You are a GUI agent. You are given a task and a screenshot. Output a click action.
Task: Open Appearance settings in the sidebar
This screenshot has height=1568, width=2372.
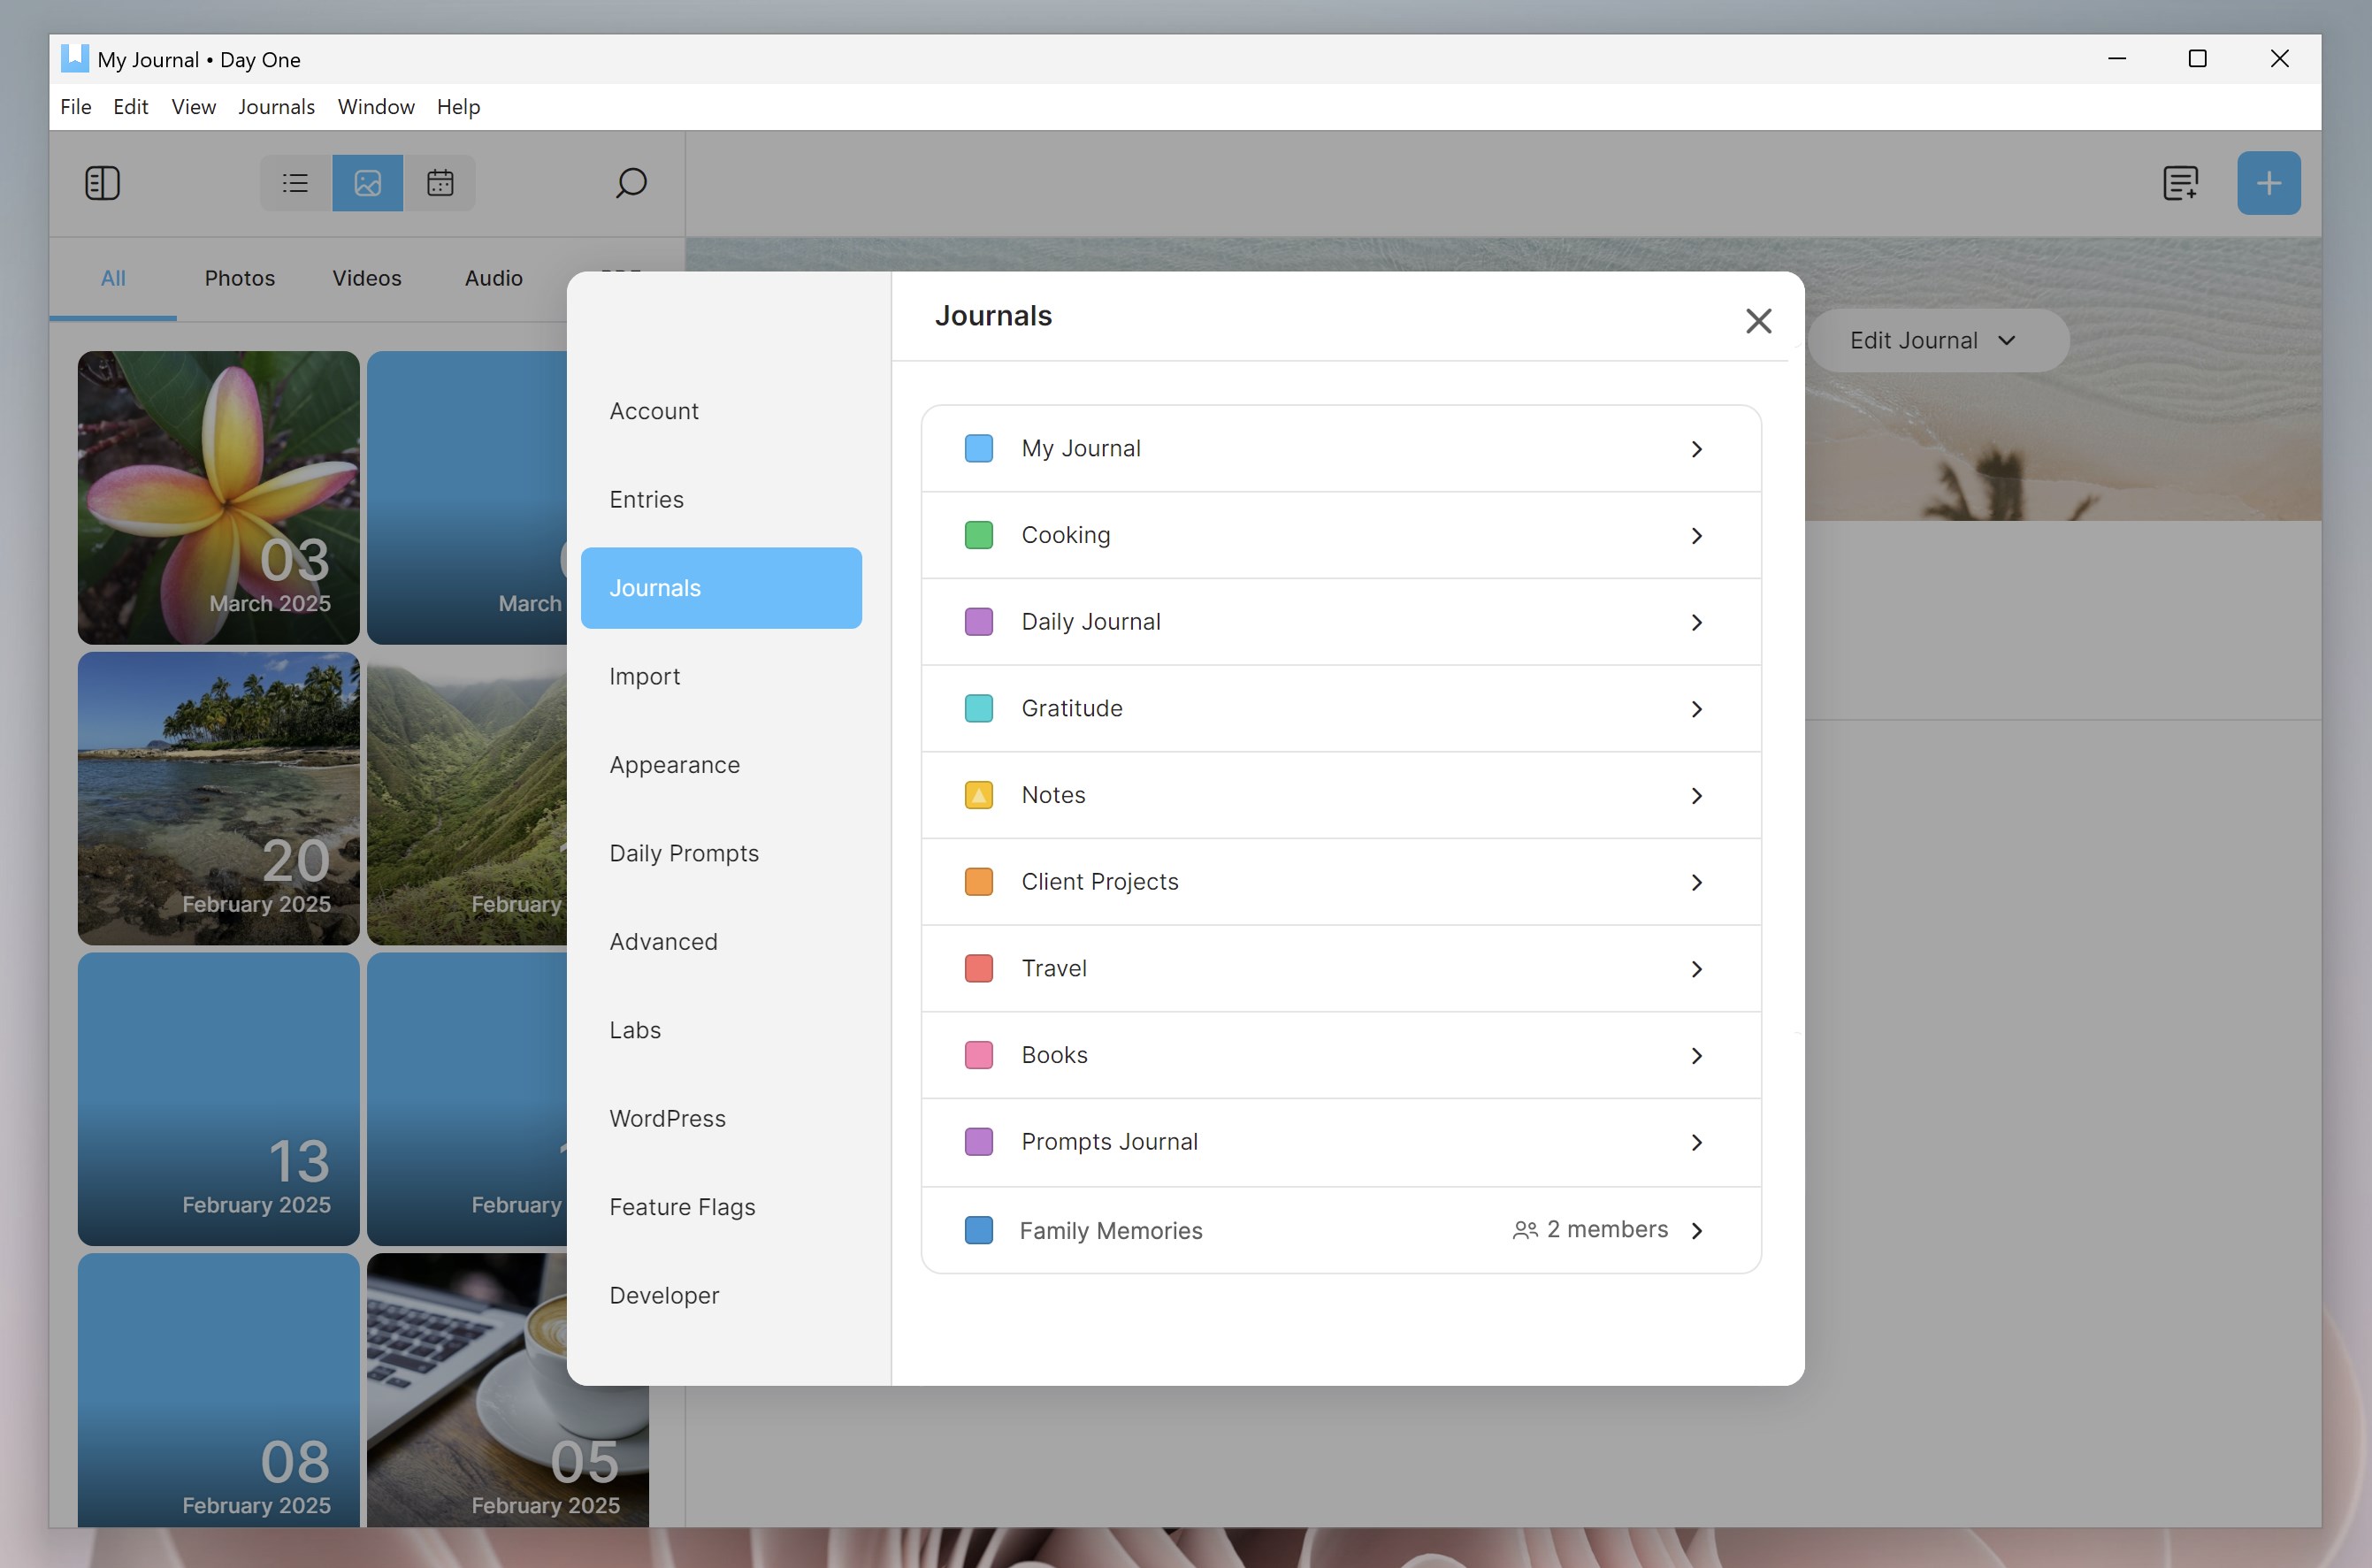tap(674, 764)
